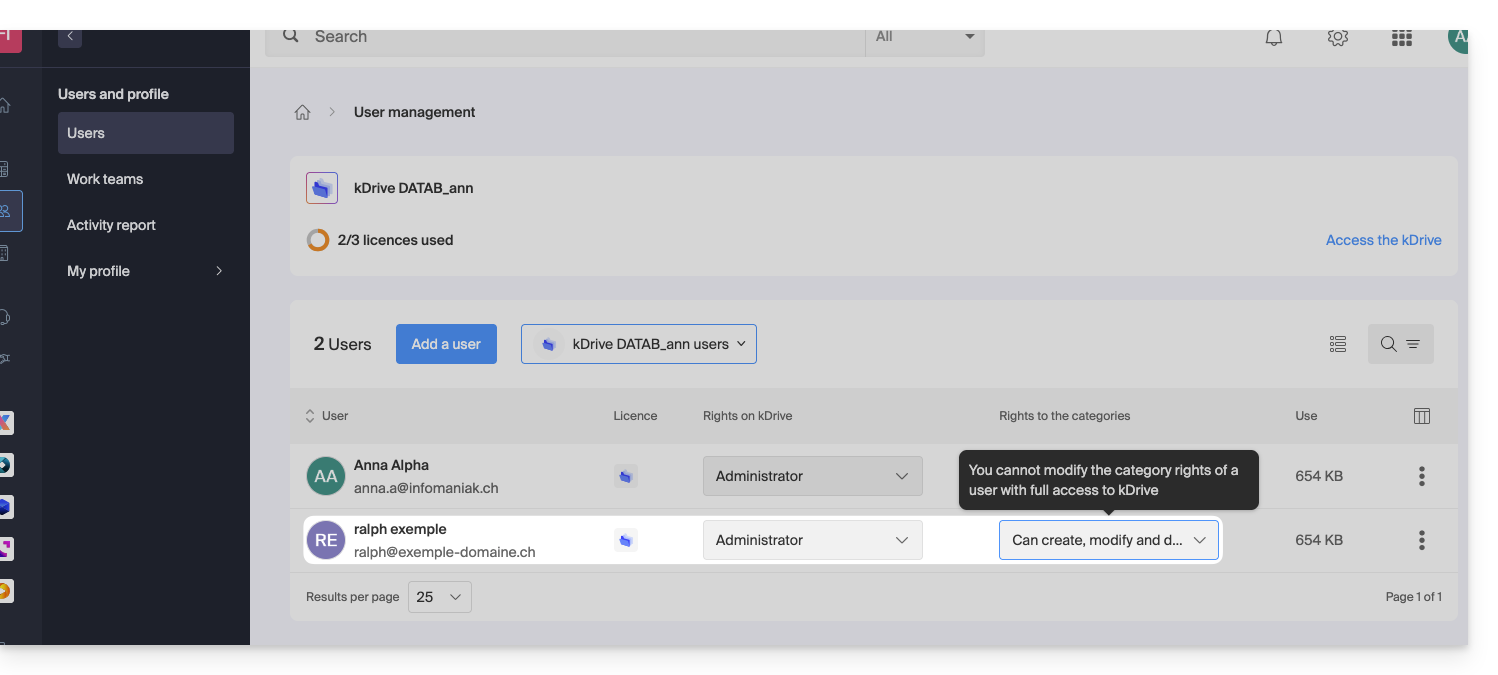Open the search and filter icon button
Image resolution: width=1498 pixels, height=675 pixels.
coord(1400,344)
